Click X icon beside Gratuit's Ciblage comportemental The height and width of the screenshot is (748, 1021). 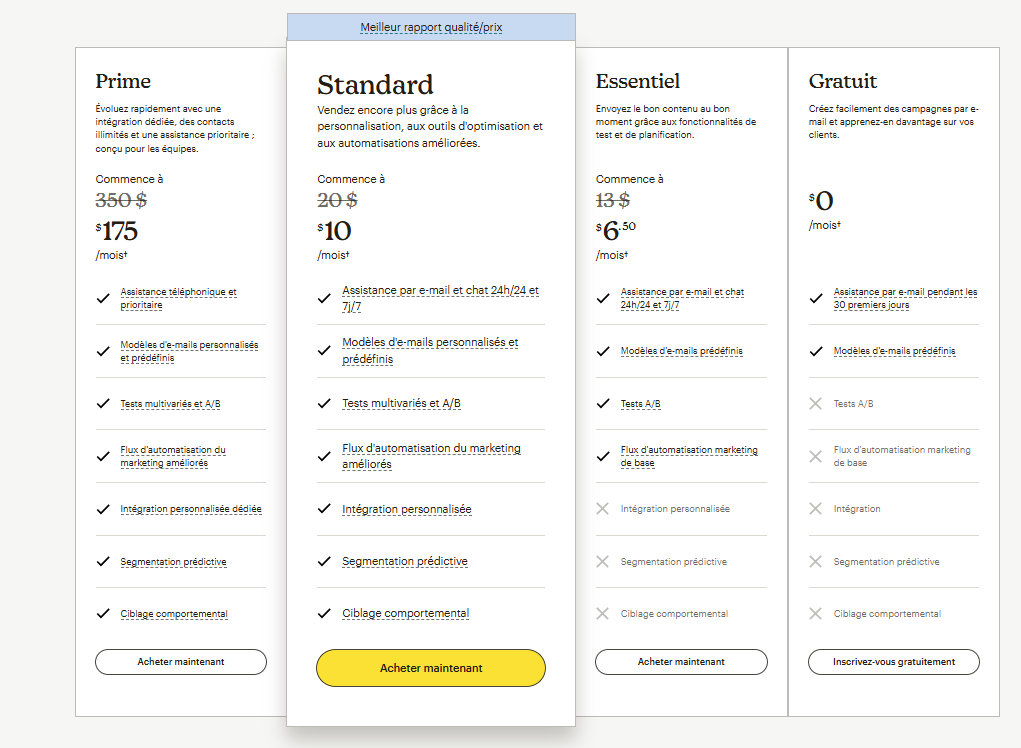pyautogui.click(x=815, y=613)
